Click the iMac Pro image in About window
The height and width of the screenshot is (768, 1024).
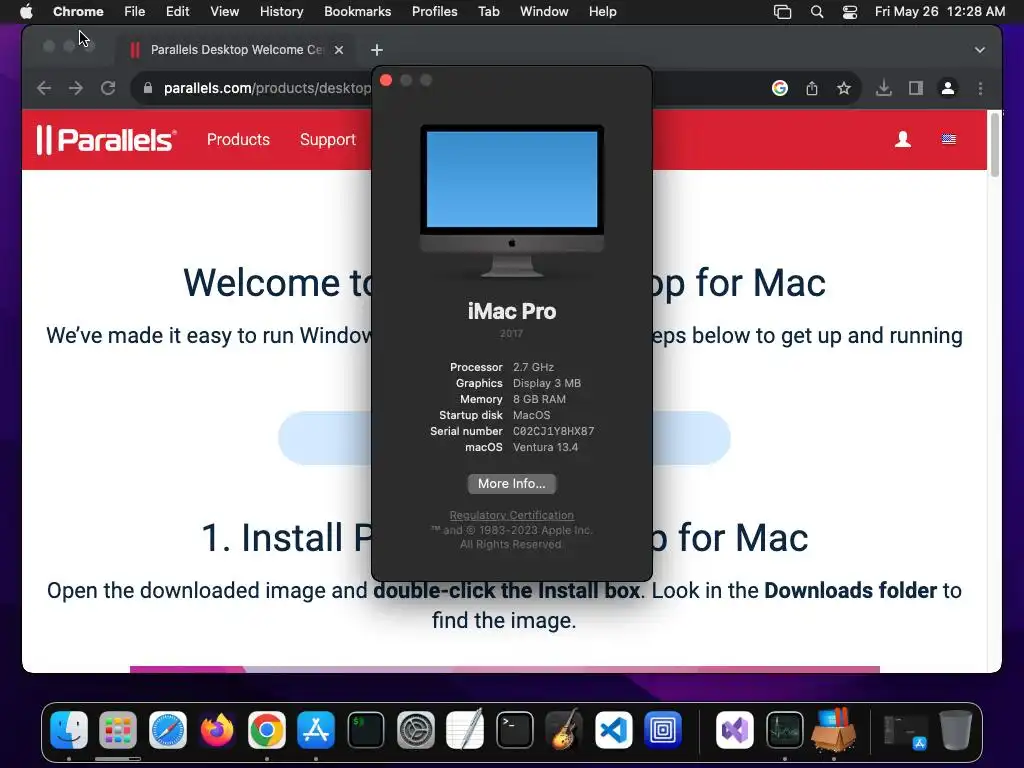512,201
